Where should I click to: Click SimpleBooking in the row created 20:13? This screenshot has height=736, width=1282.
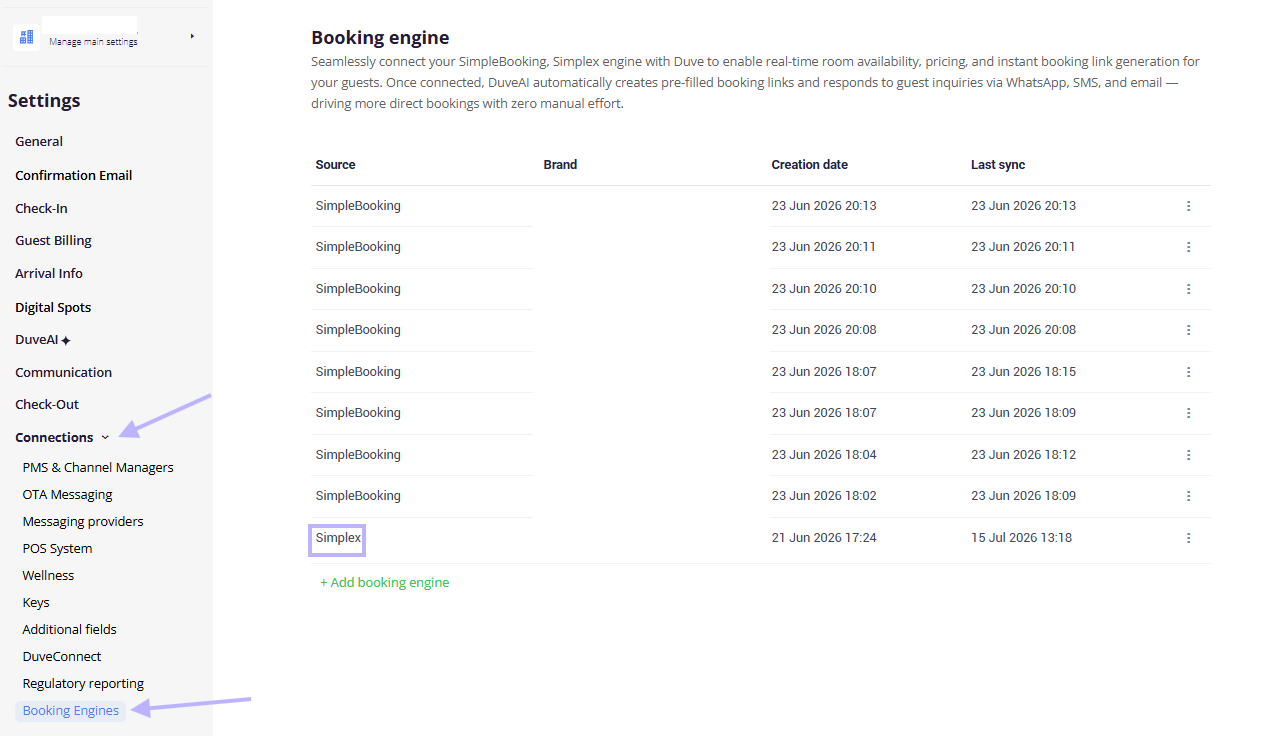pos(358,206)
